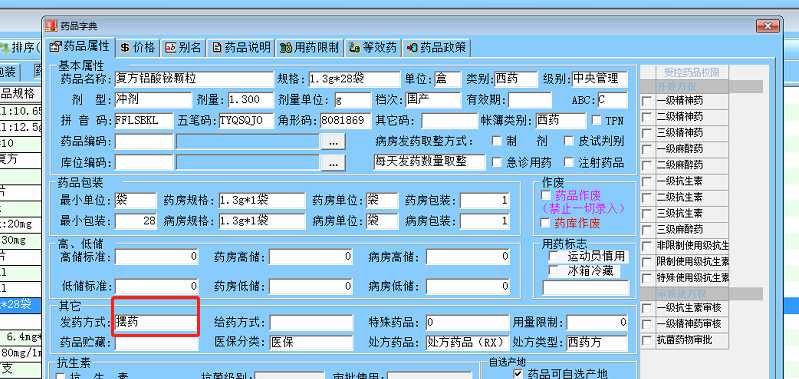Click the 规格 field with 1.3g*28袋

click(x=354, y=79)
